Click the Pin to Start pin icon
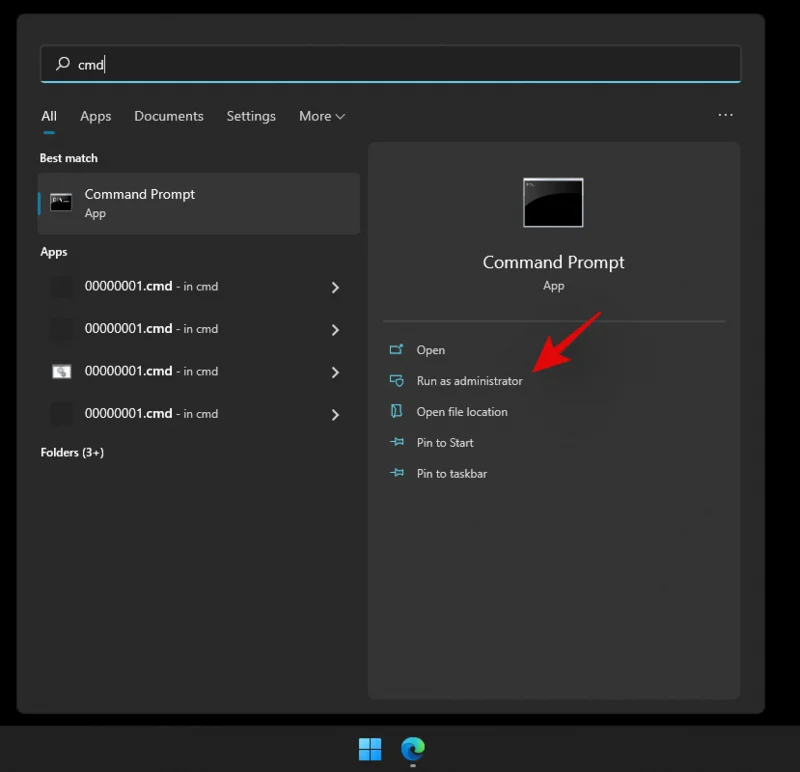The image size is (800, 772). pyautogui.click(x=395, y=442)
